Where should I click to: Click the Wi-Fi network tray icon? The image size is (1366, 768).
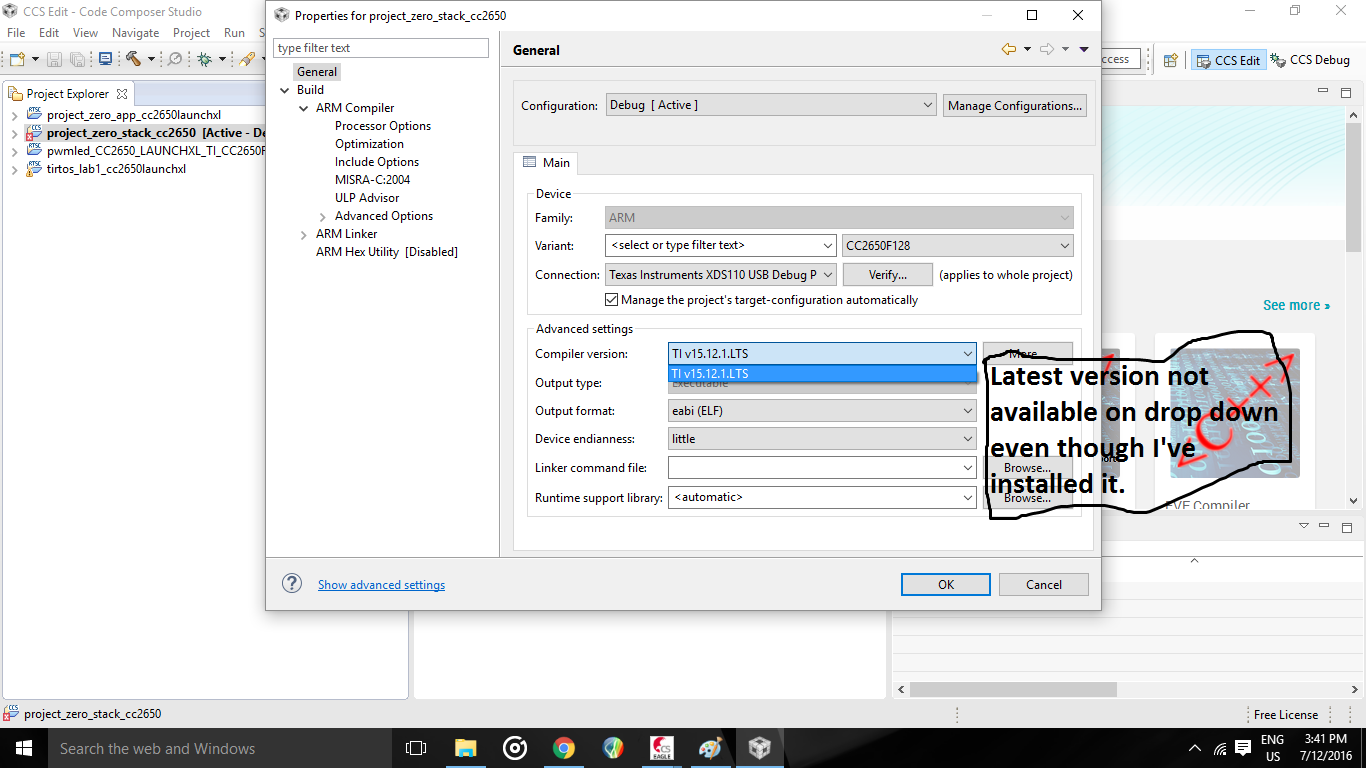[1220, 748]
